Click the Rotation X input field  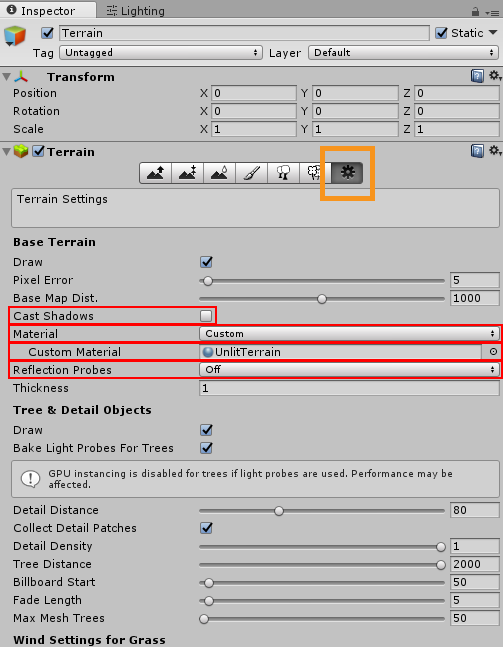[x=254, y=111]
